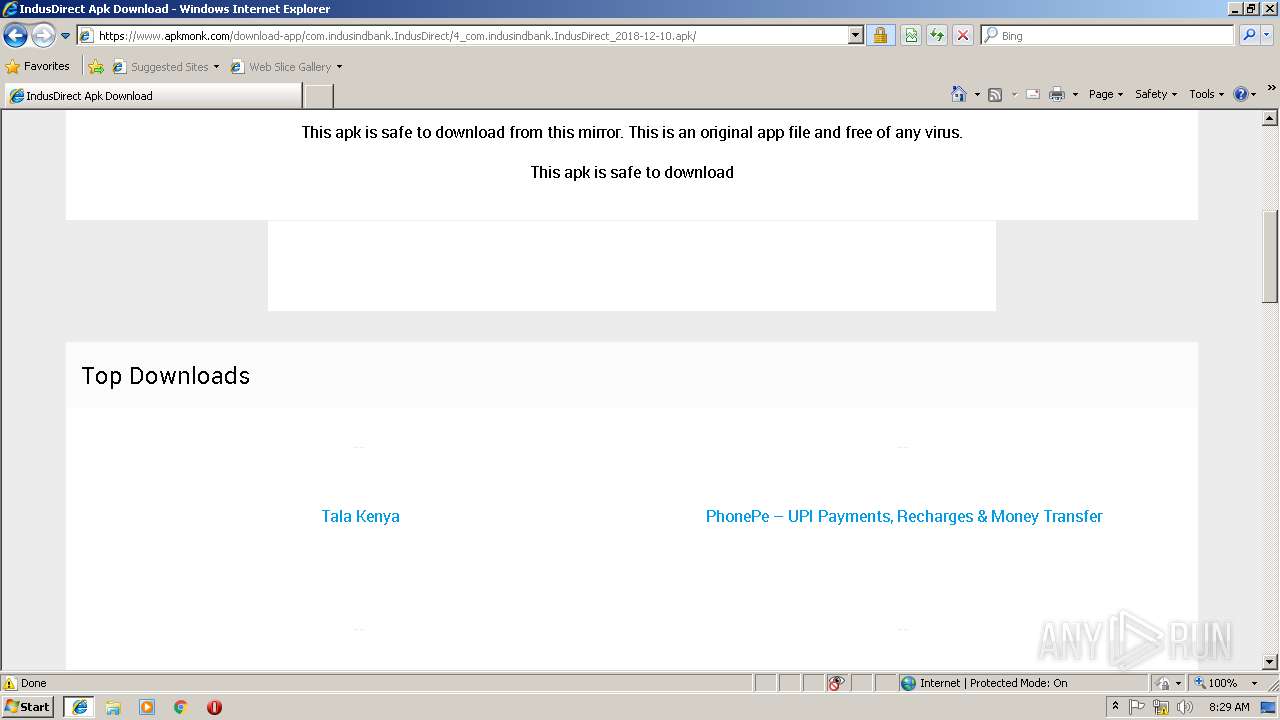
Task: Click the Show desktop tray button
Action: [1269, 707]
